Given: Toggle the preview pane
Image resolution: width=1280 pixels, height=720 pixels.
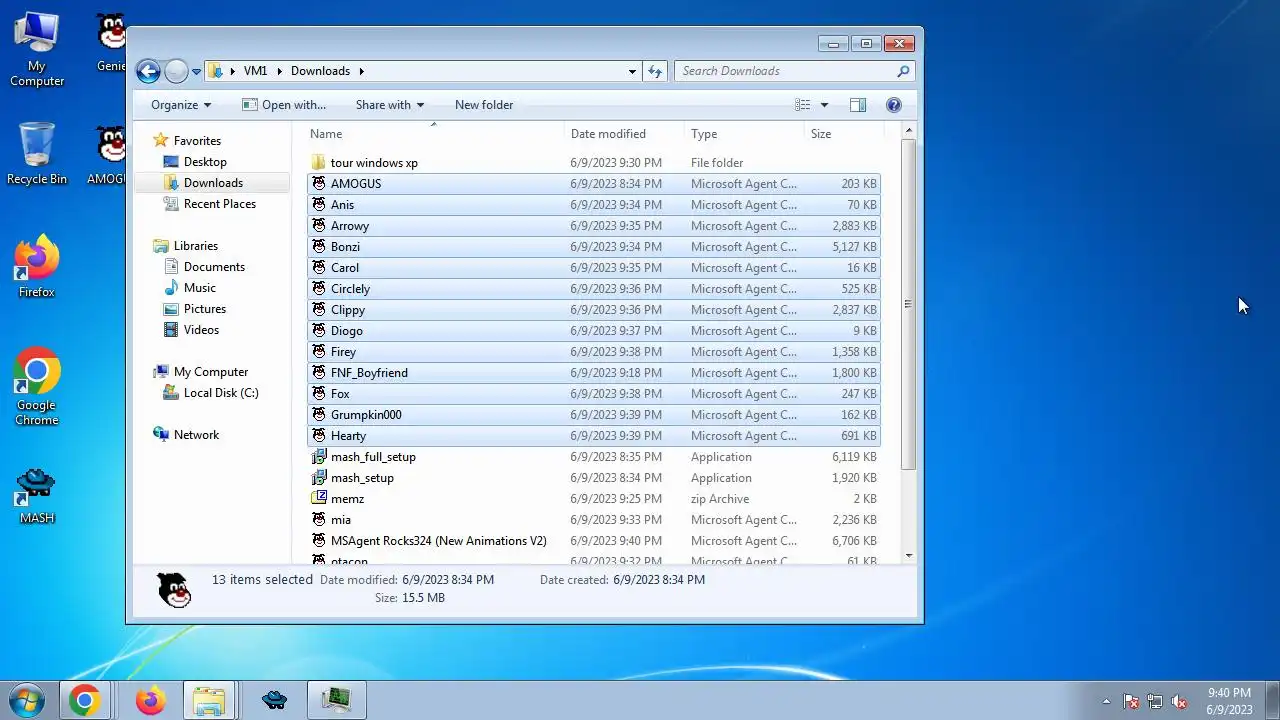Looking at the screenshot, I should (858, 105).
